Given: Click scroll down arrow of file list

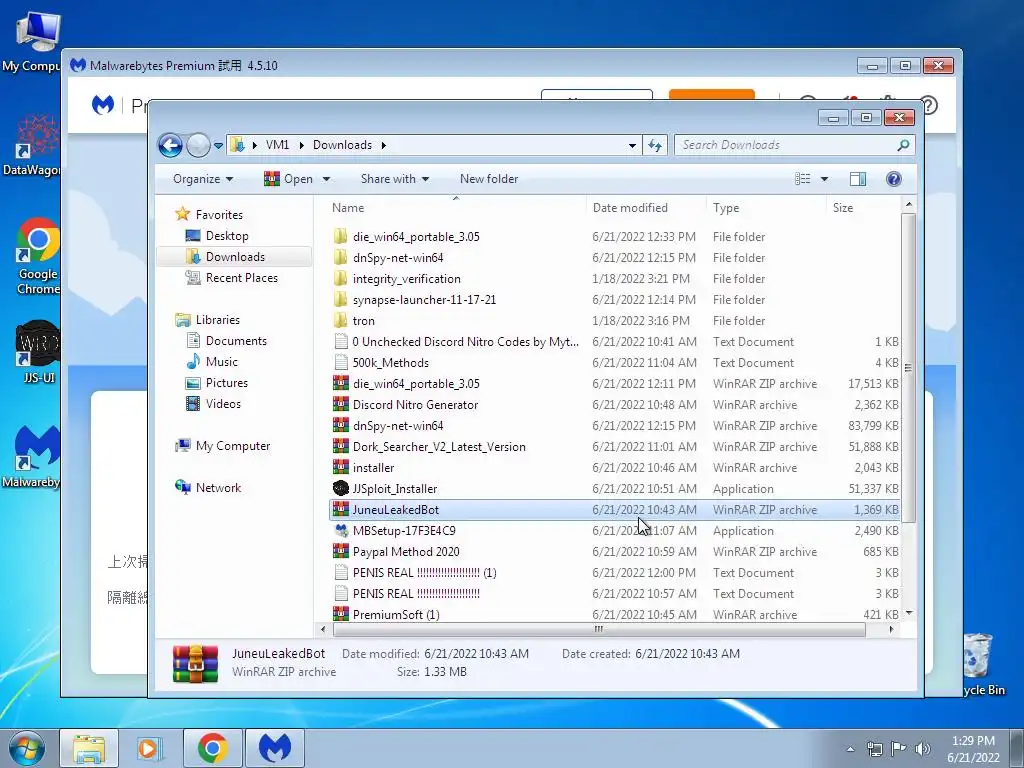Looking at the screenshot, I should (908, 613).
